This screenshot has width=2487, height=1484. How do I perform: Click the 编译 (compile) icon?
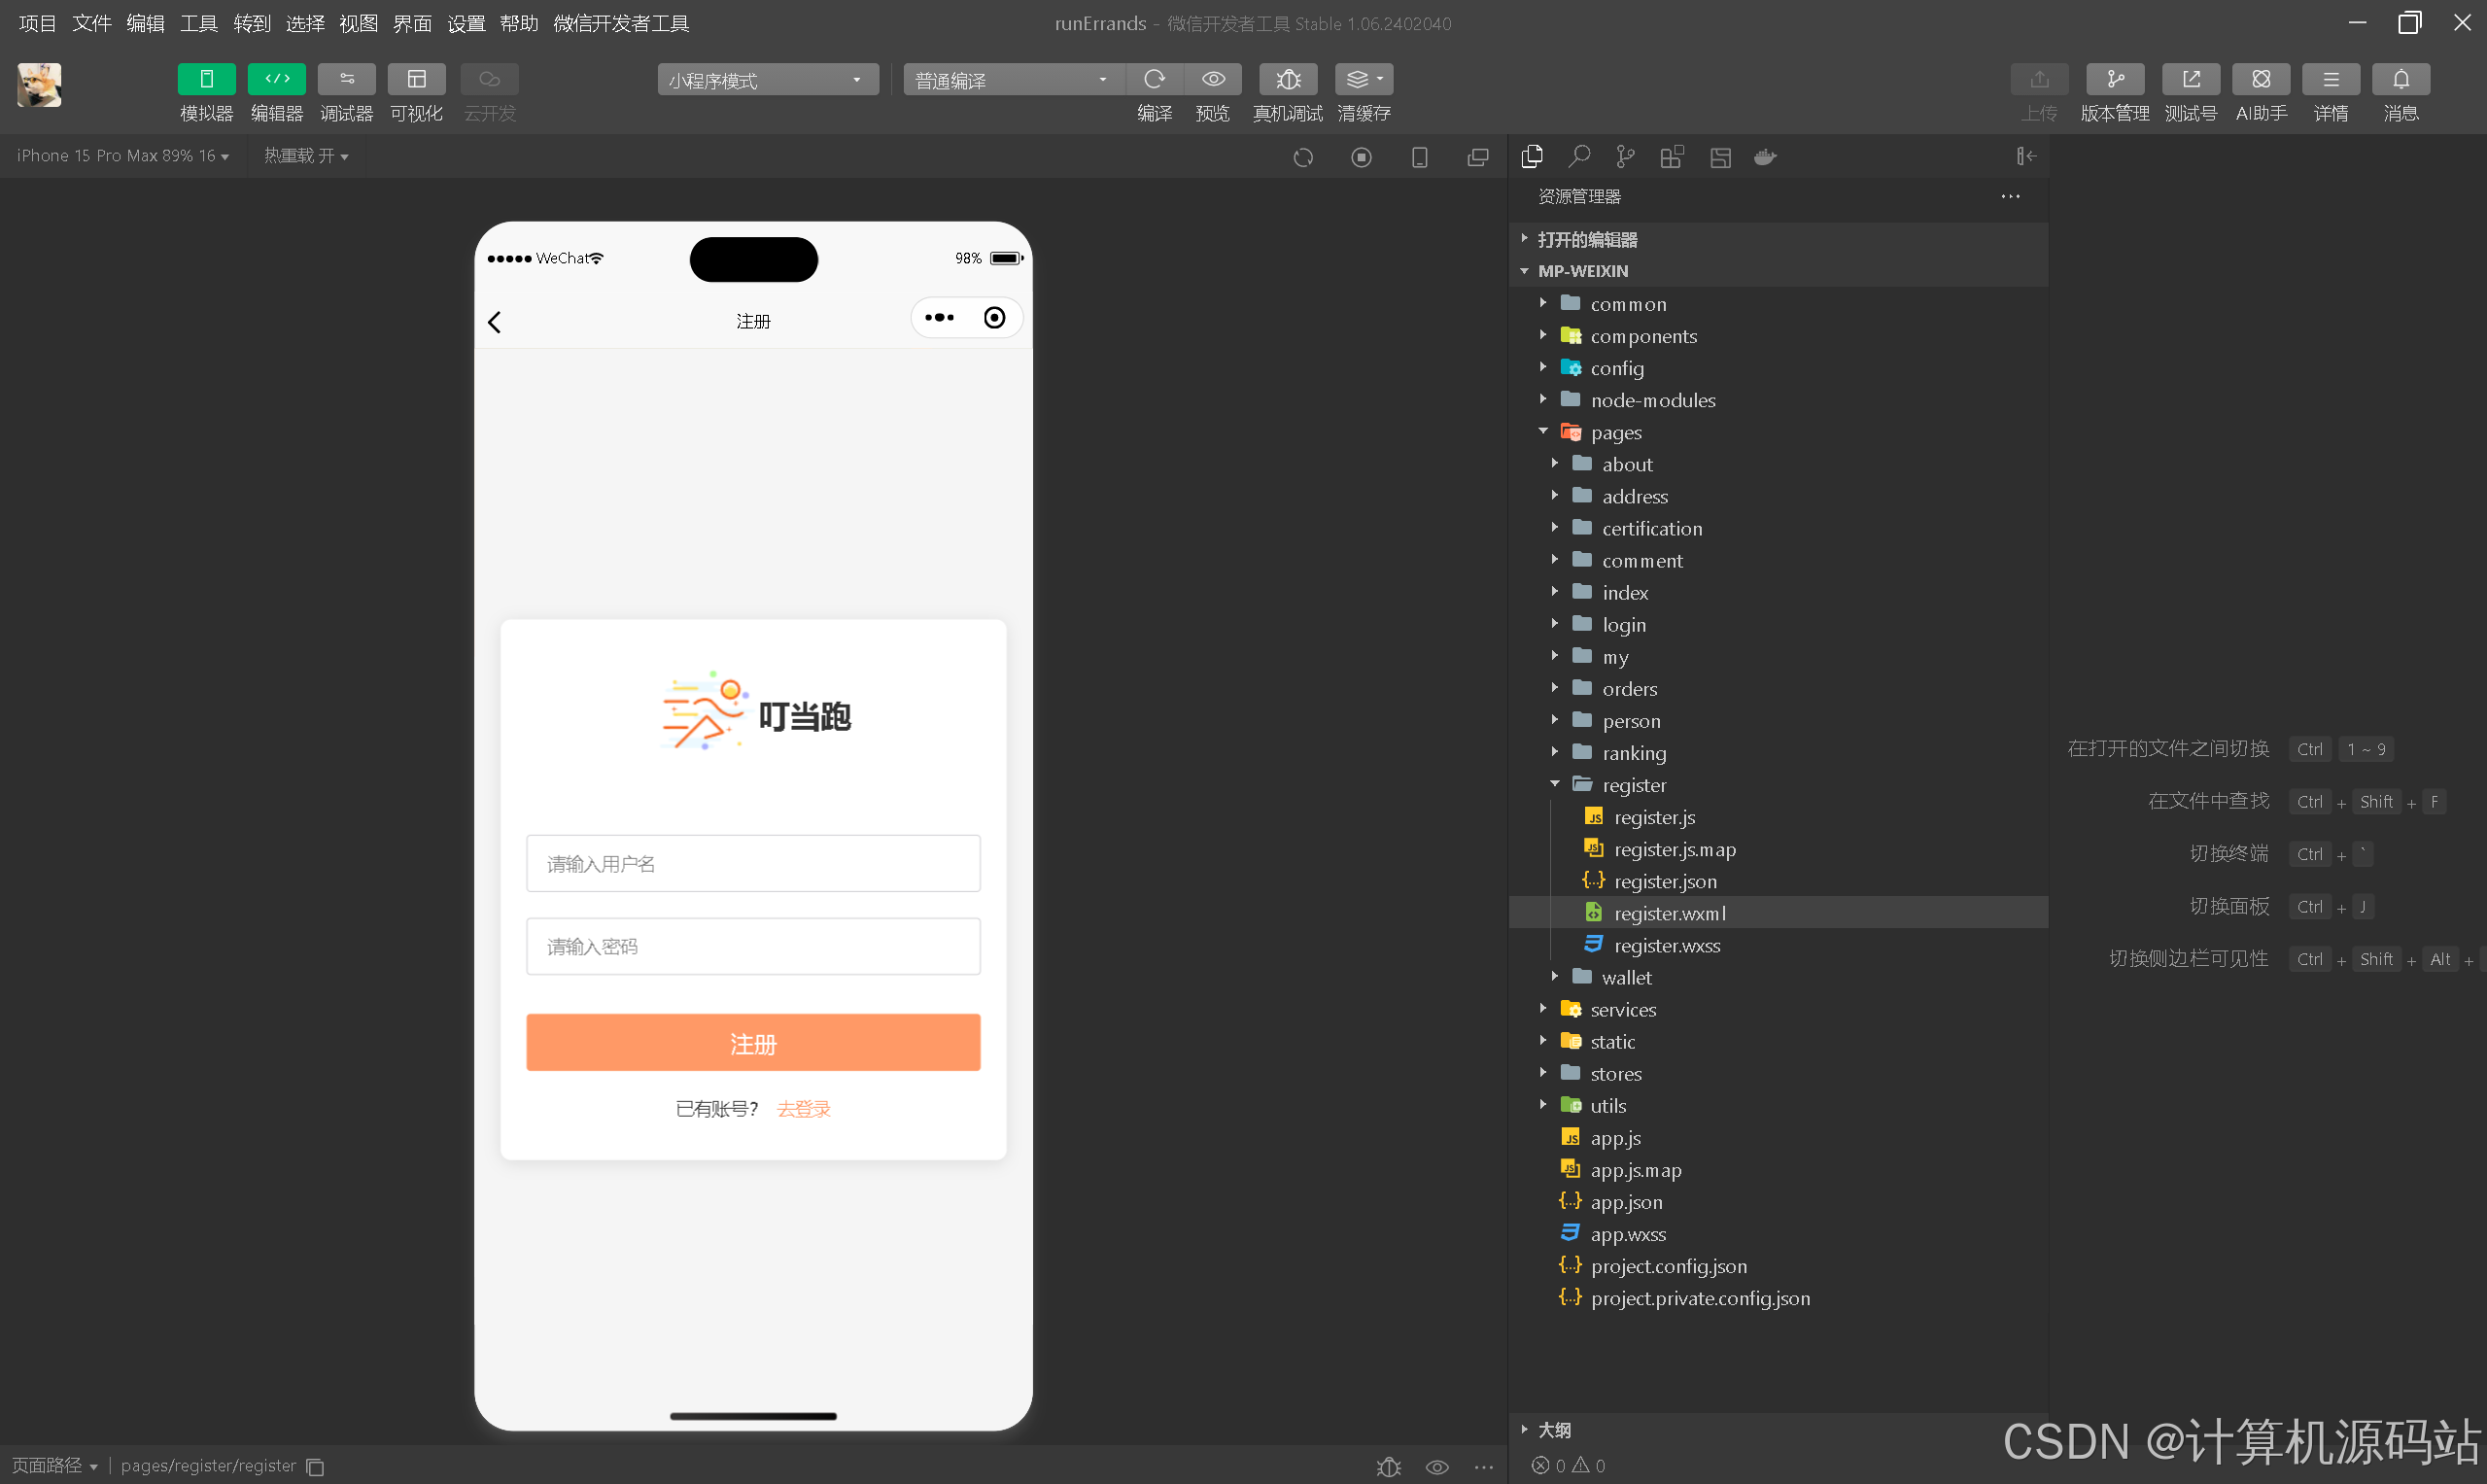(x=1155, y=79)
